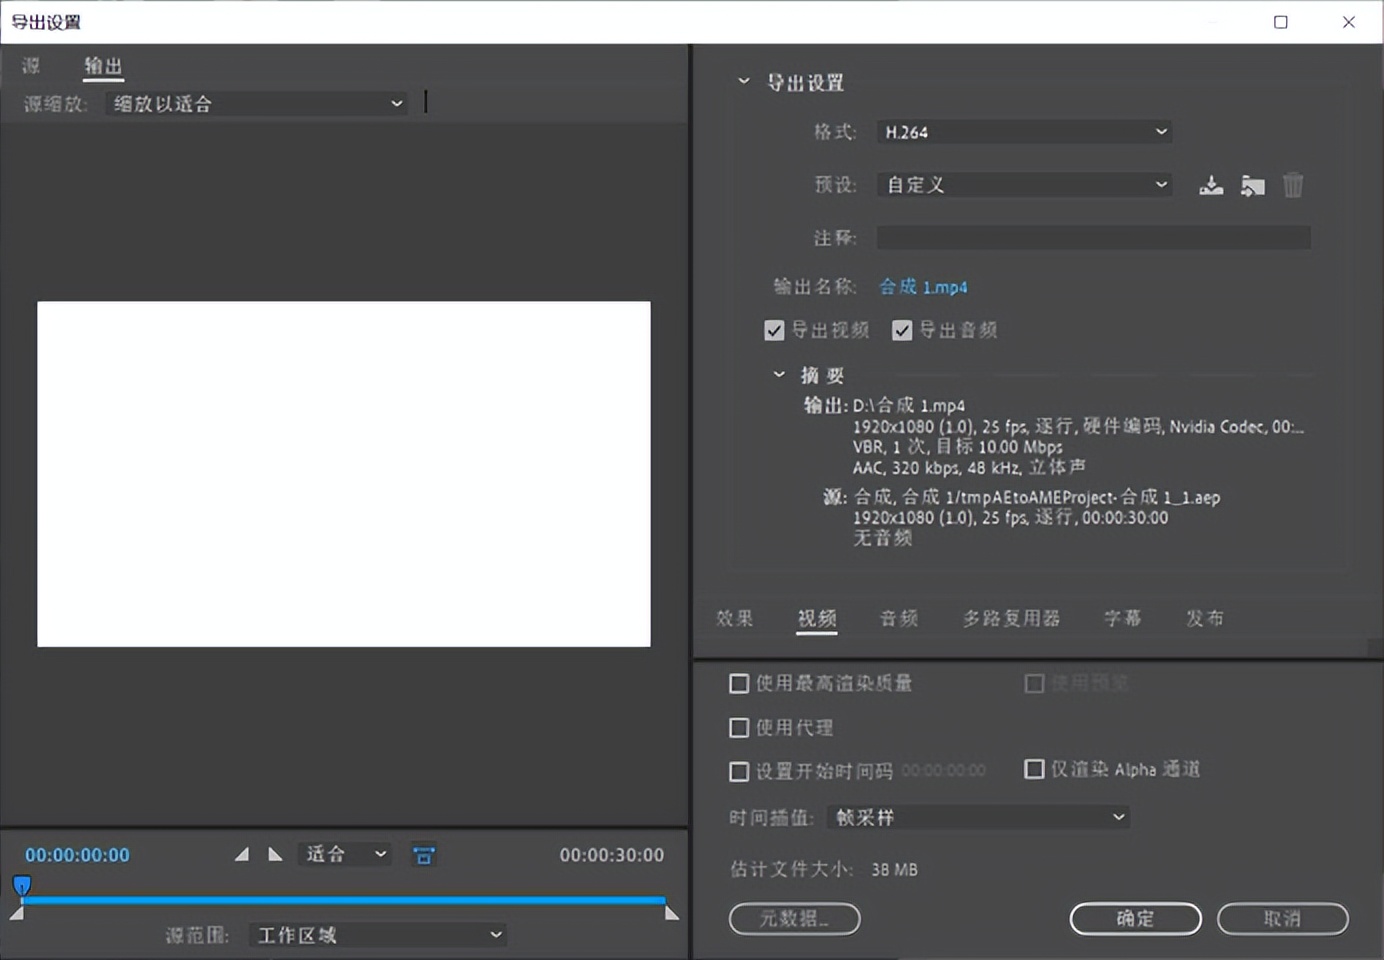
Task: Click the Save Preset icon
Action: 1211,185
